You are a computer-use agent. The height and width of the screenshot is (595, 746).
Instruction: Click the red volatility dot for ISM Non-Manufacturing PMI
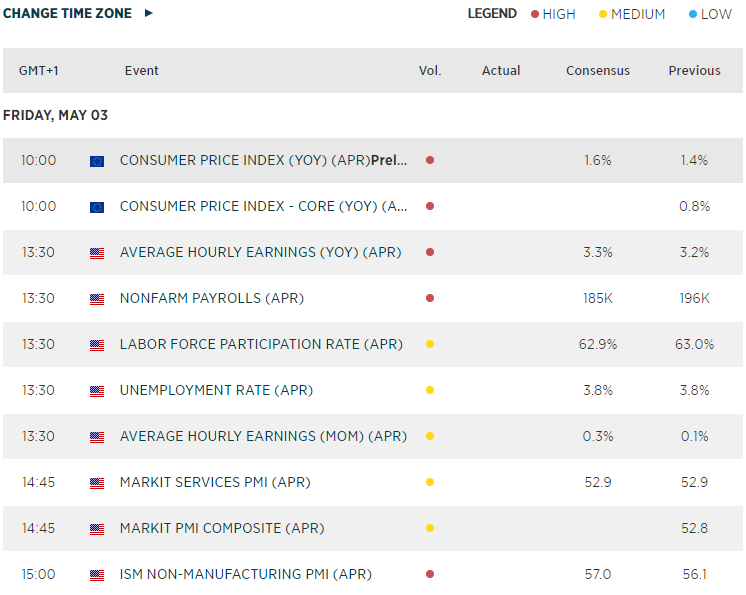coord(430,574)
